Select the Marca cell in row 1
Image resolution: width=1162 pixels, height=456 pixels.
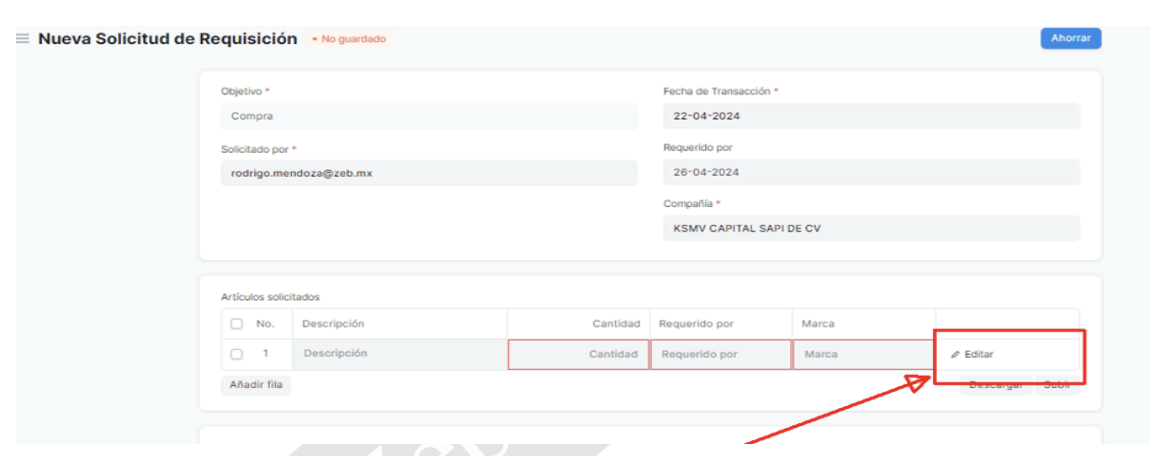(862, 354)
